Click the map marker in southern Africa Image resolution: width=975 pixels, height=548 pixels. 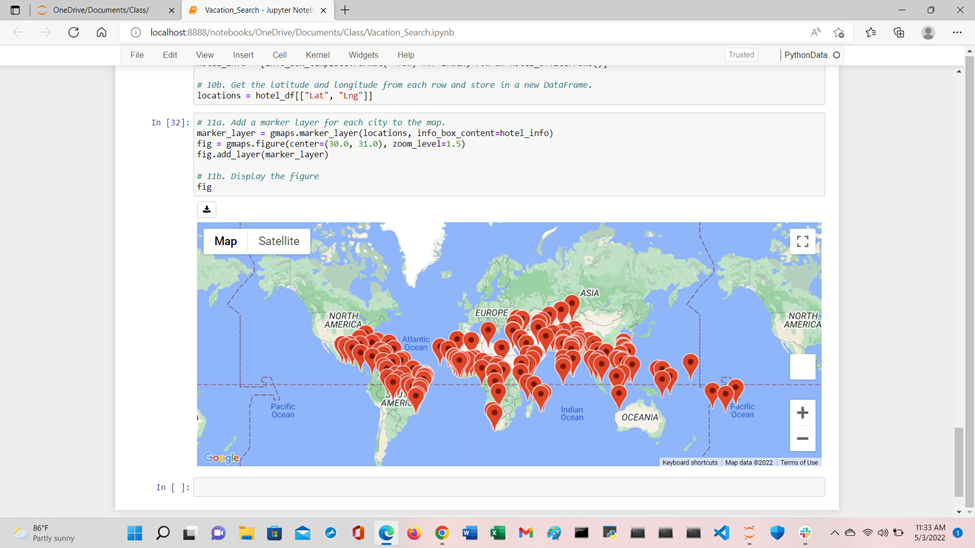(x=494, y=416)
